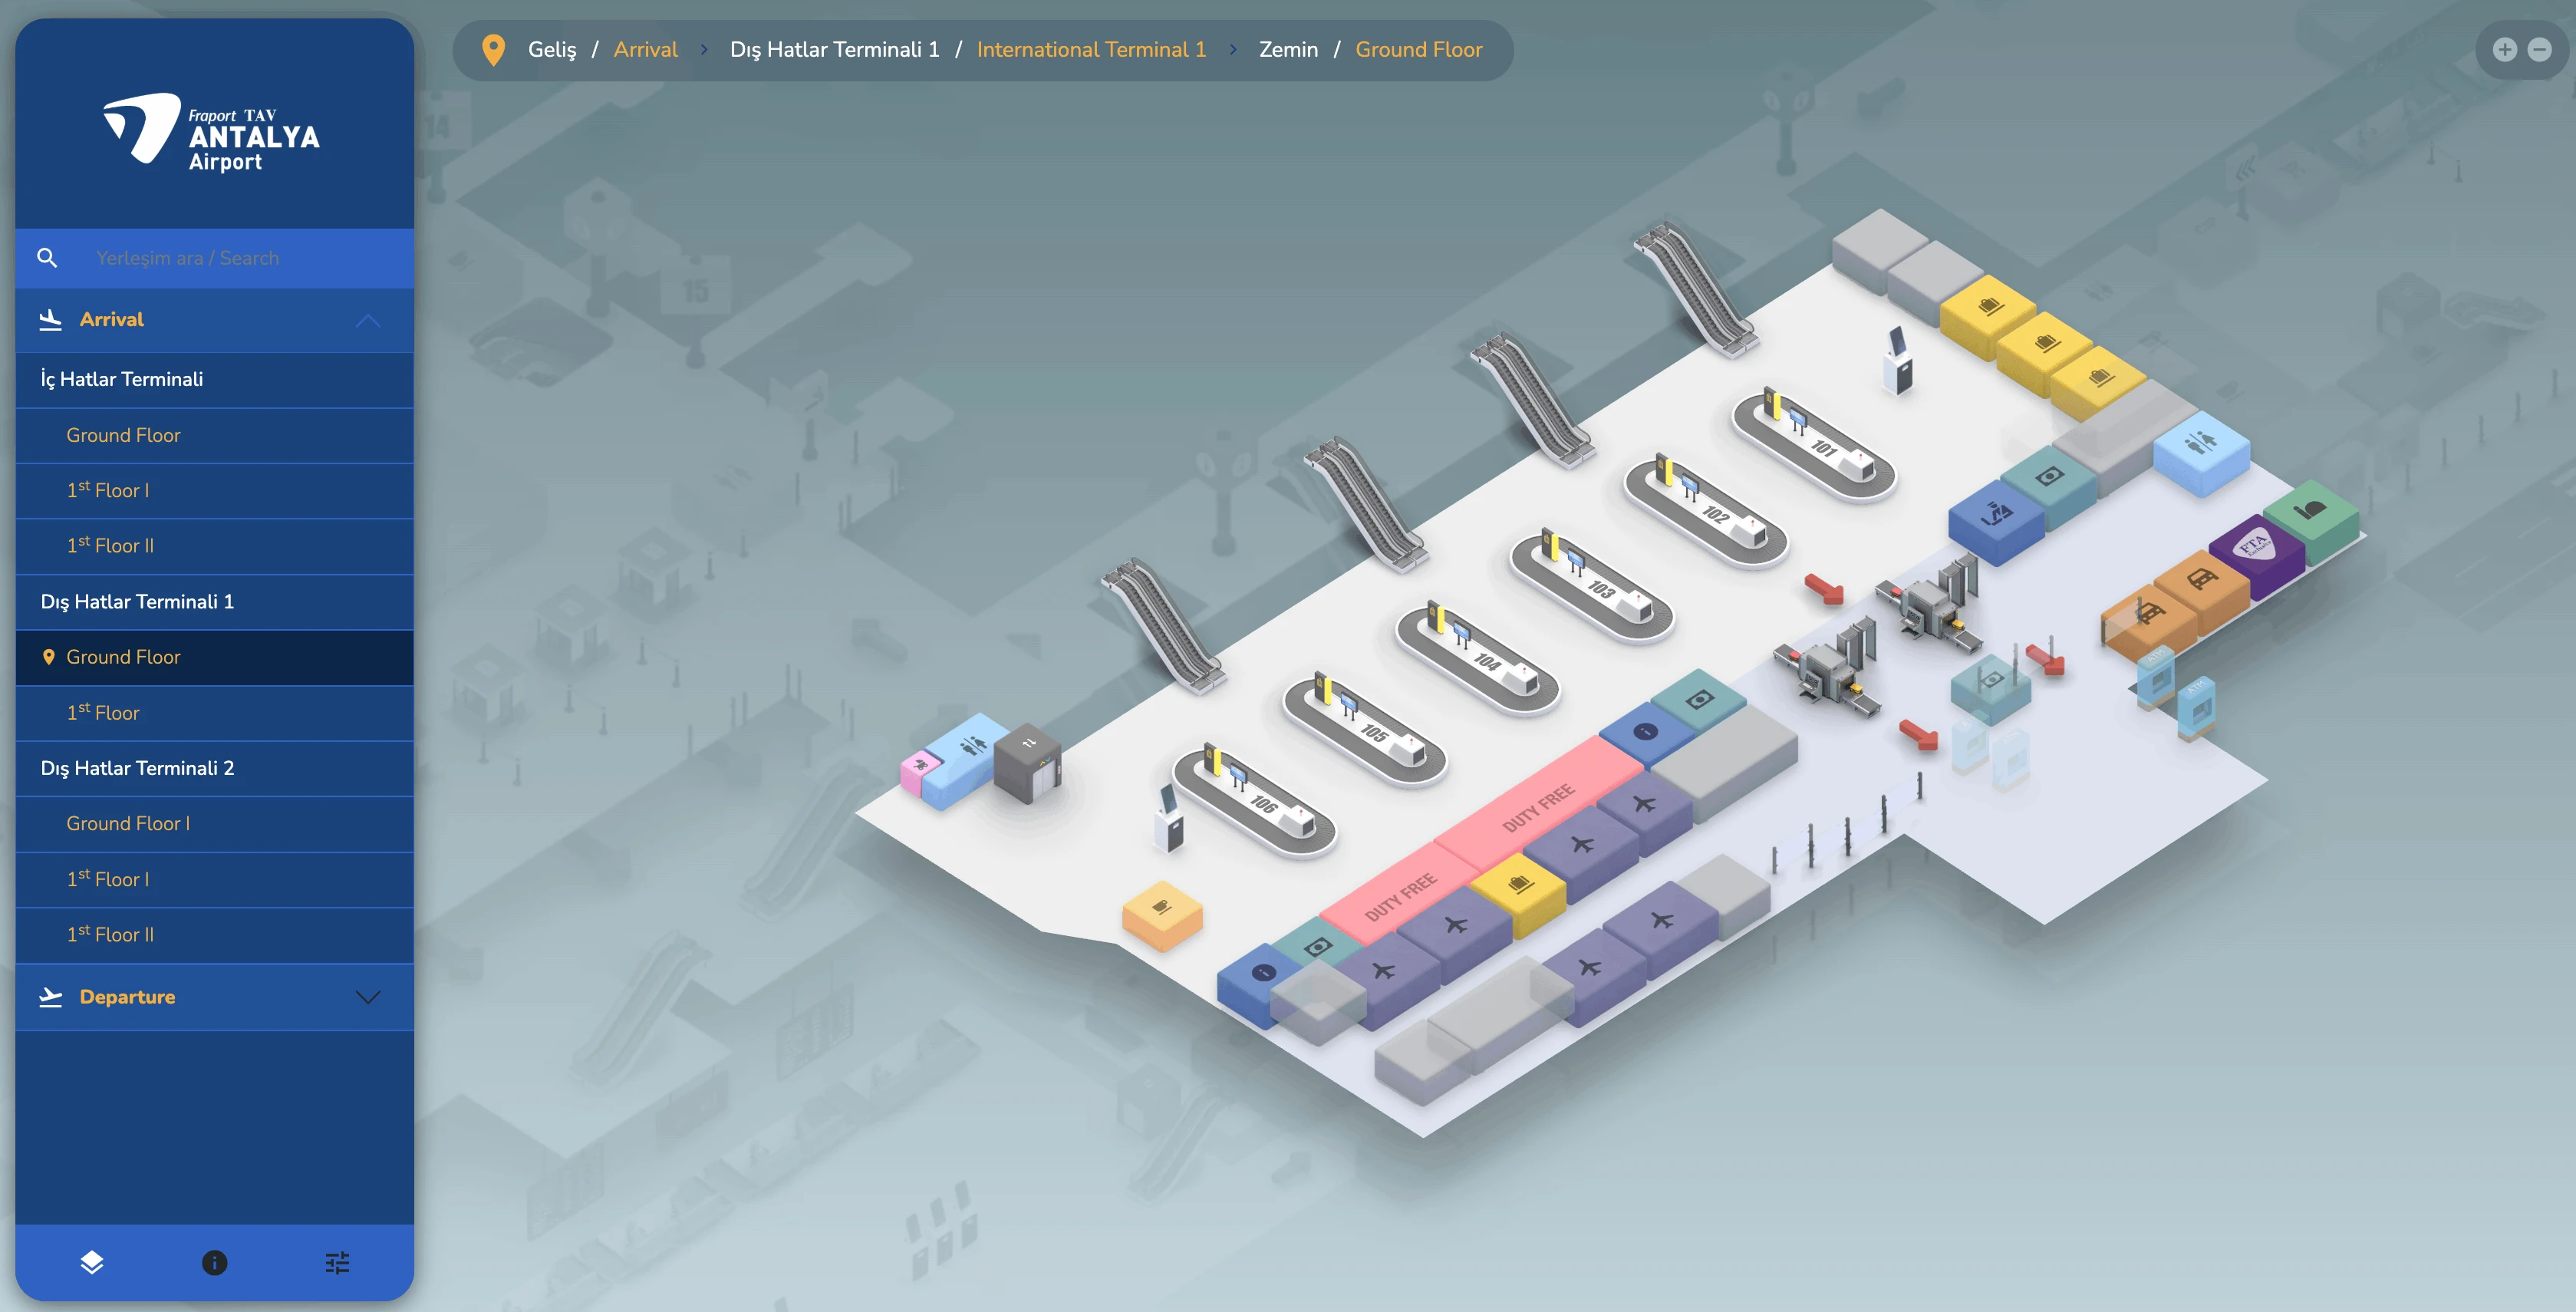Click International Terminal 1 breadcrumb
The height and width of the screenshot is (1312, 2576).
click(x=1091, y=50)
